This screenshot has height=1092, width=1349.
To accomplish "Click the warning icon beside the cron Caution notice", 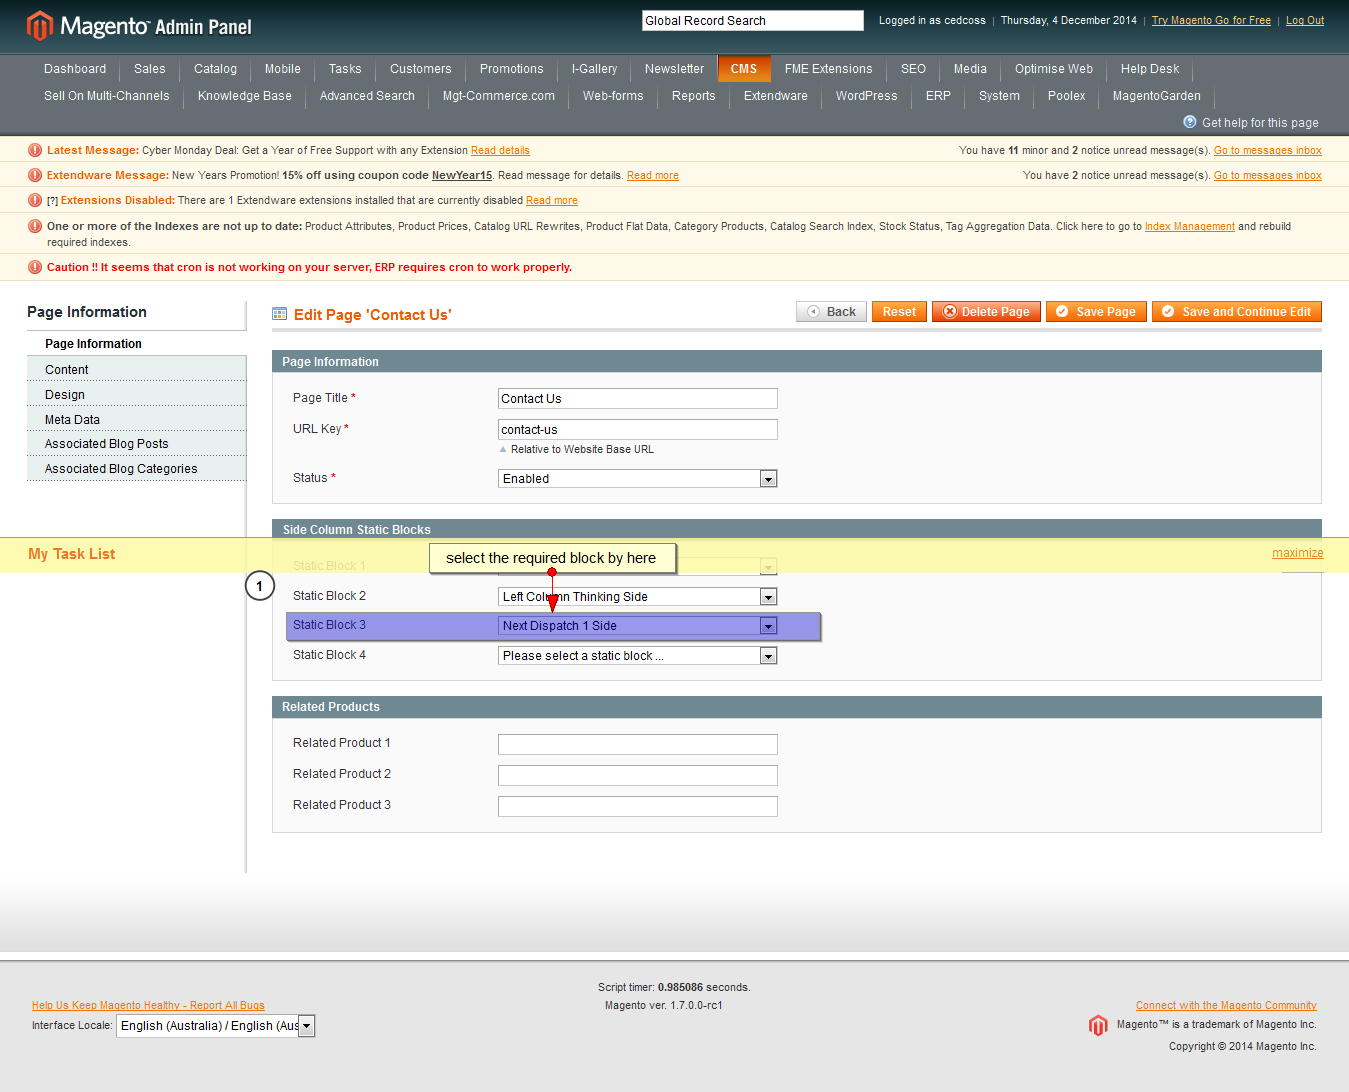I will point(35,267).
